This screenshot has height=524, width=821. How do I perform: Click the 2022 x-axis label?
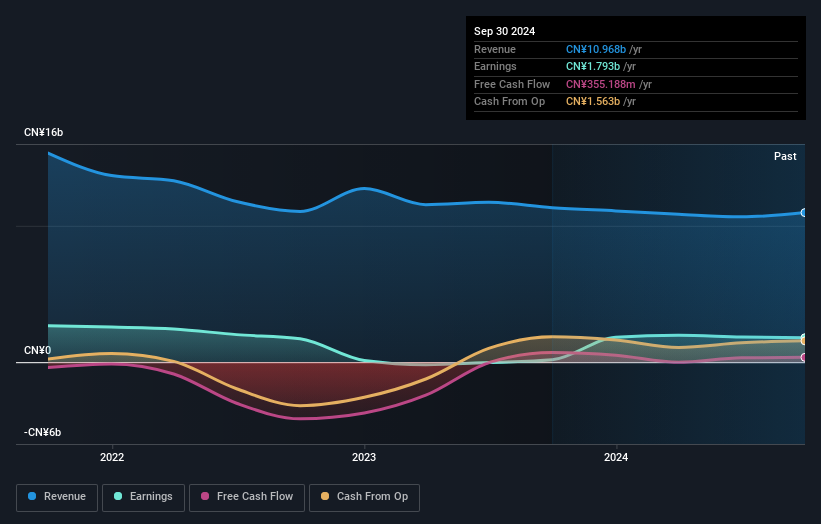112,457
